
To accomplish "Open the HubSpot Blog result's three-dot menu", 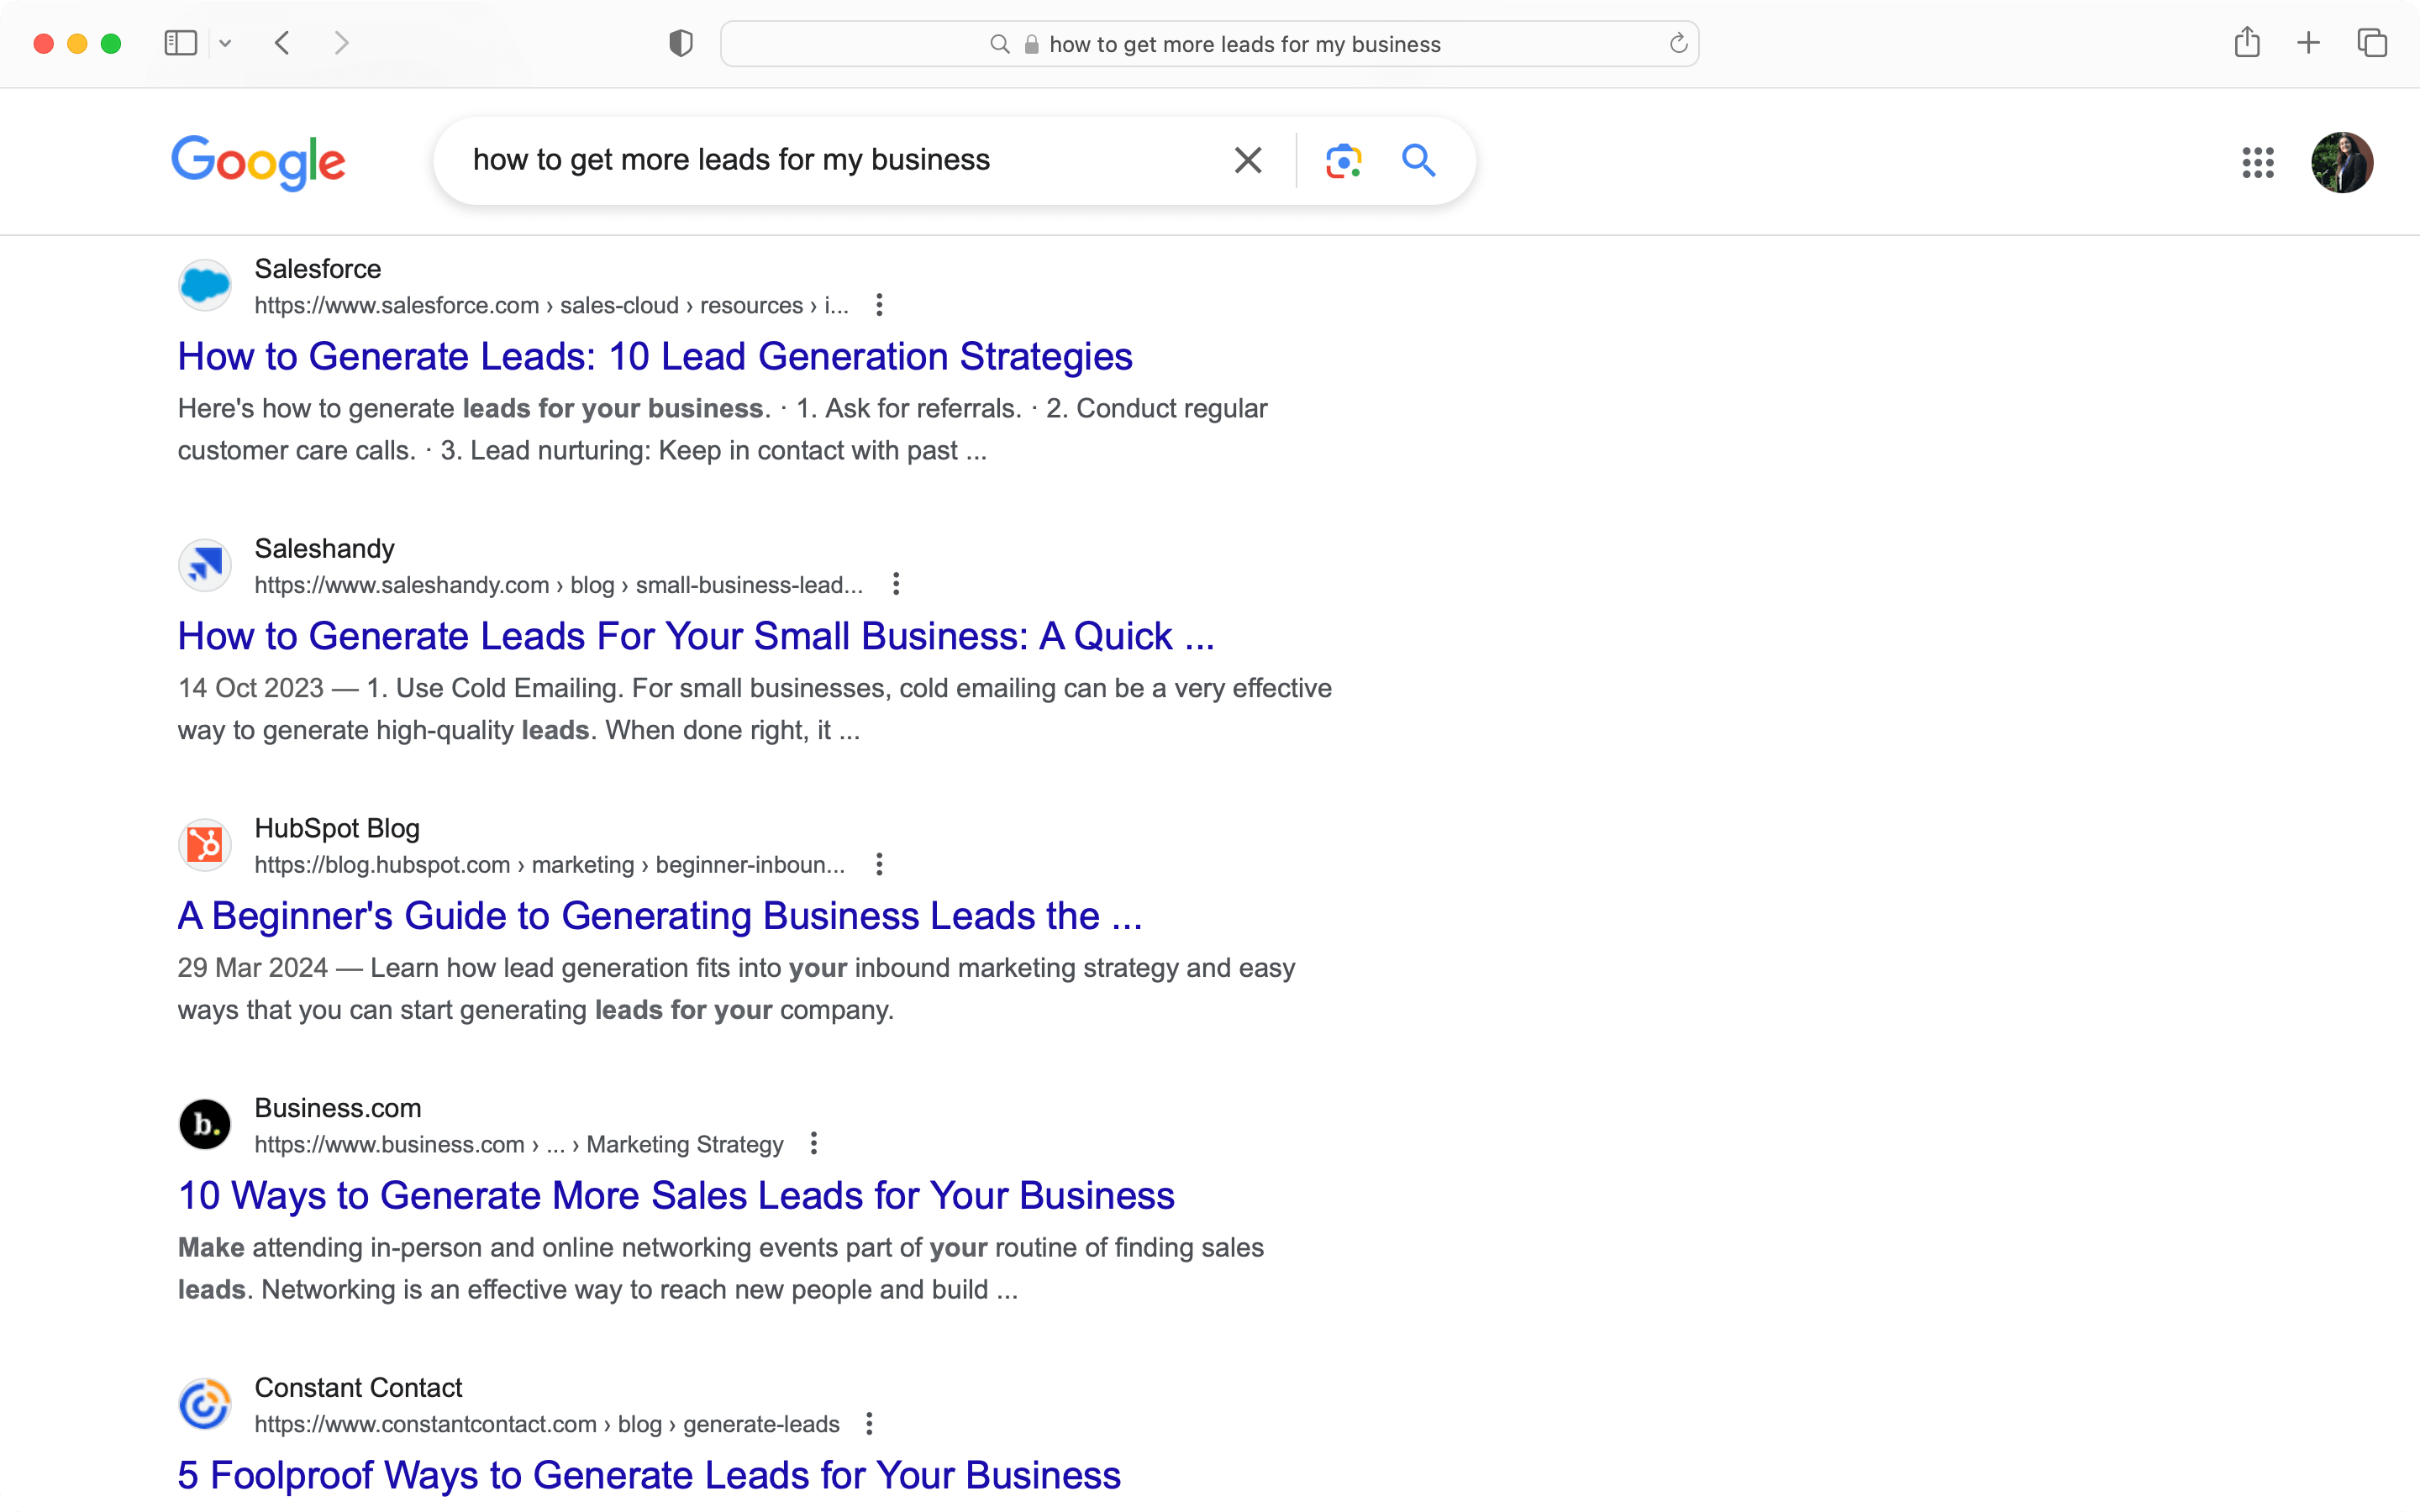I will coord(879,864).
